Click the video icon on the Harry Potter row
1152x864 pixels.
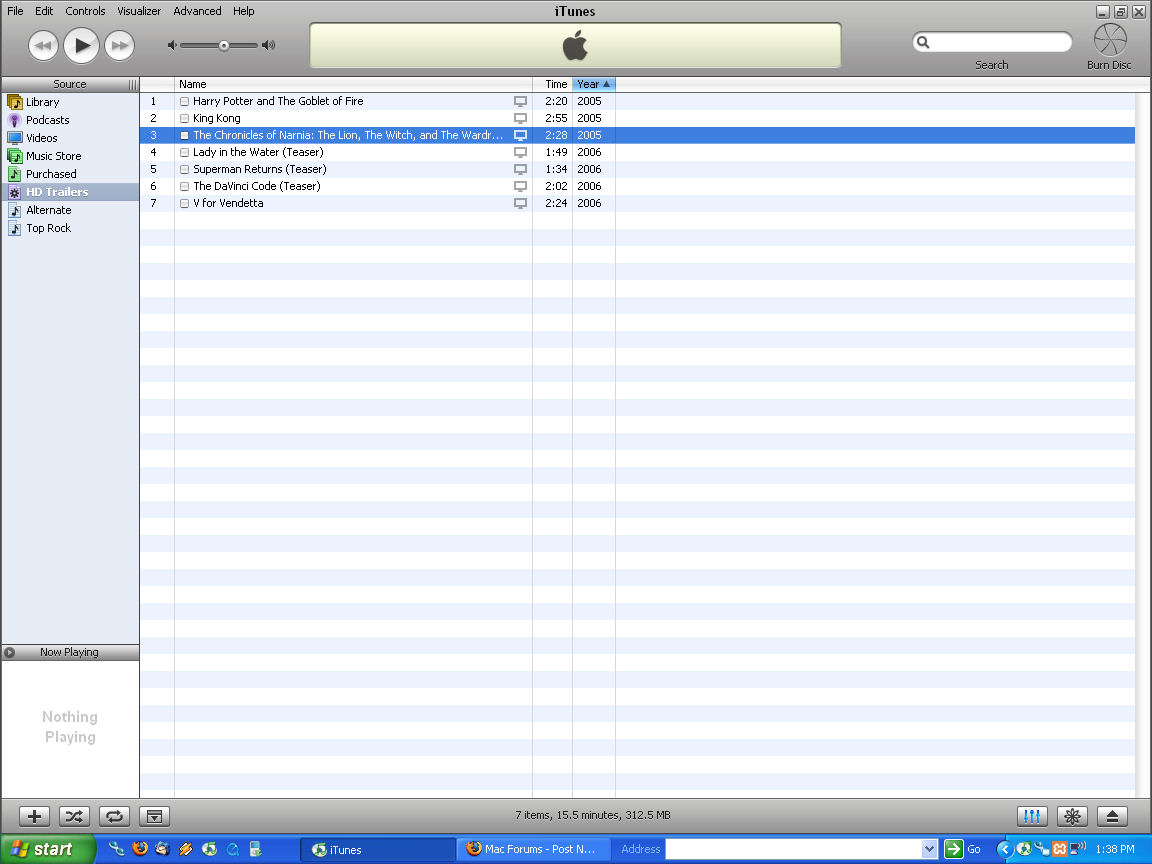[x=520, y=101]
